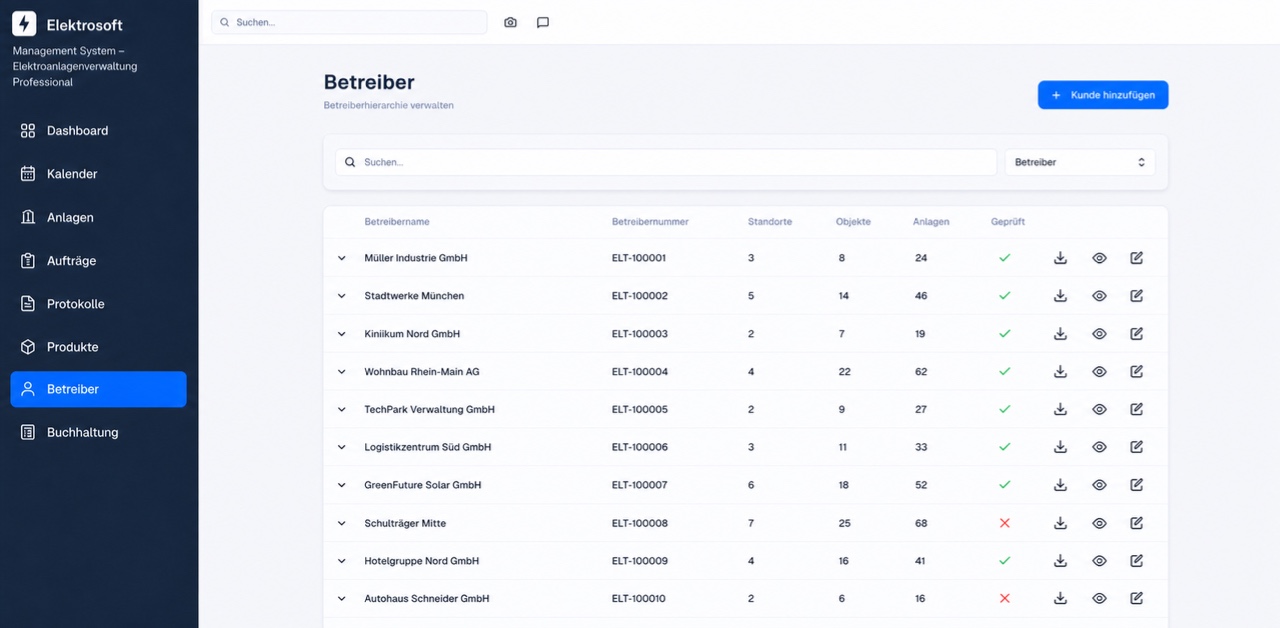
Task: Download Hotelgruppe Nord GmbH data
Action: coord(1060,561)
